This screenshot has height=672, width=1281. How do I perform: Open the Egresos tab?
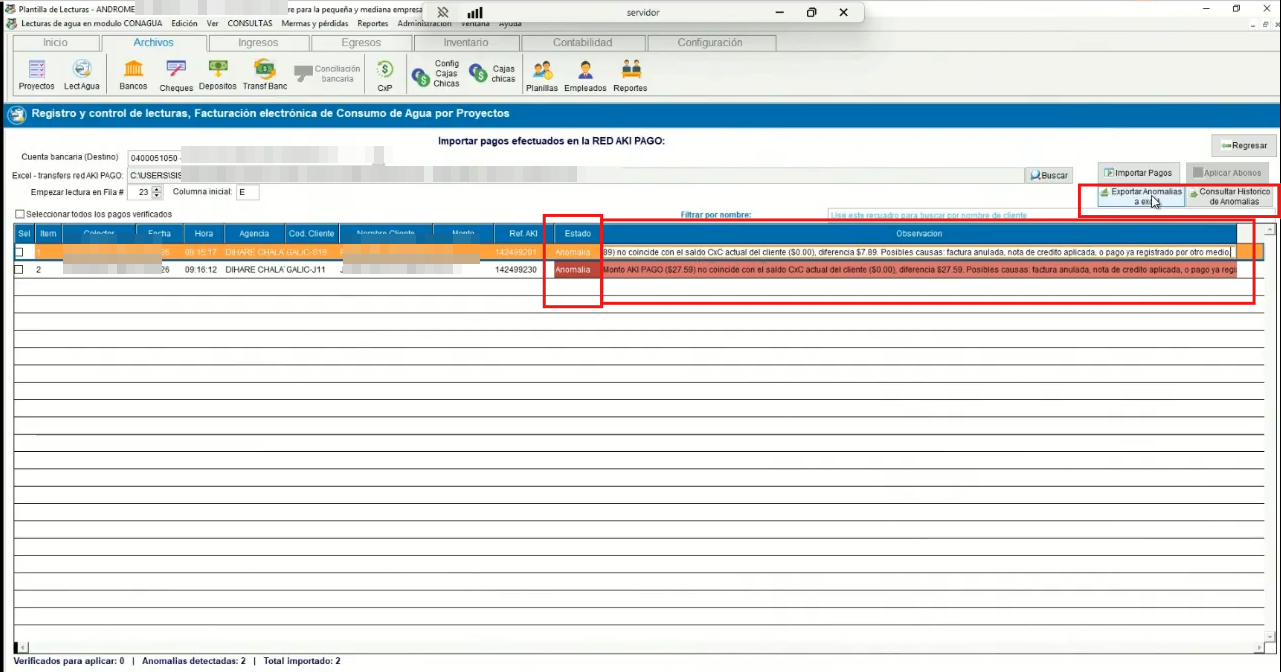361,43
